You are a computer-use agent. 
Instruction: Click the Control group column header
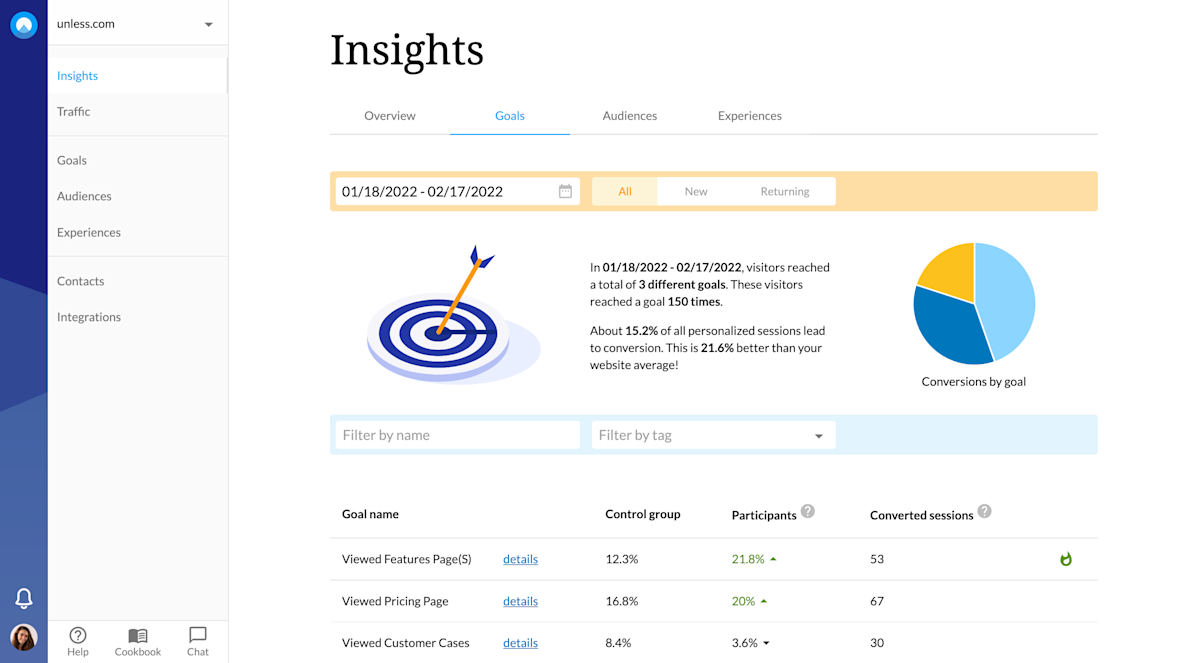click(643, 514)
